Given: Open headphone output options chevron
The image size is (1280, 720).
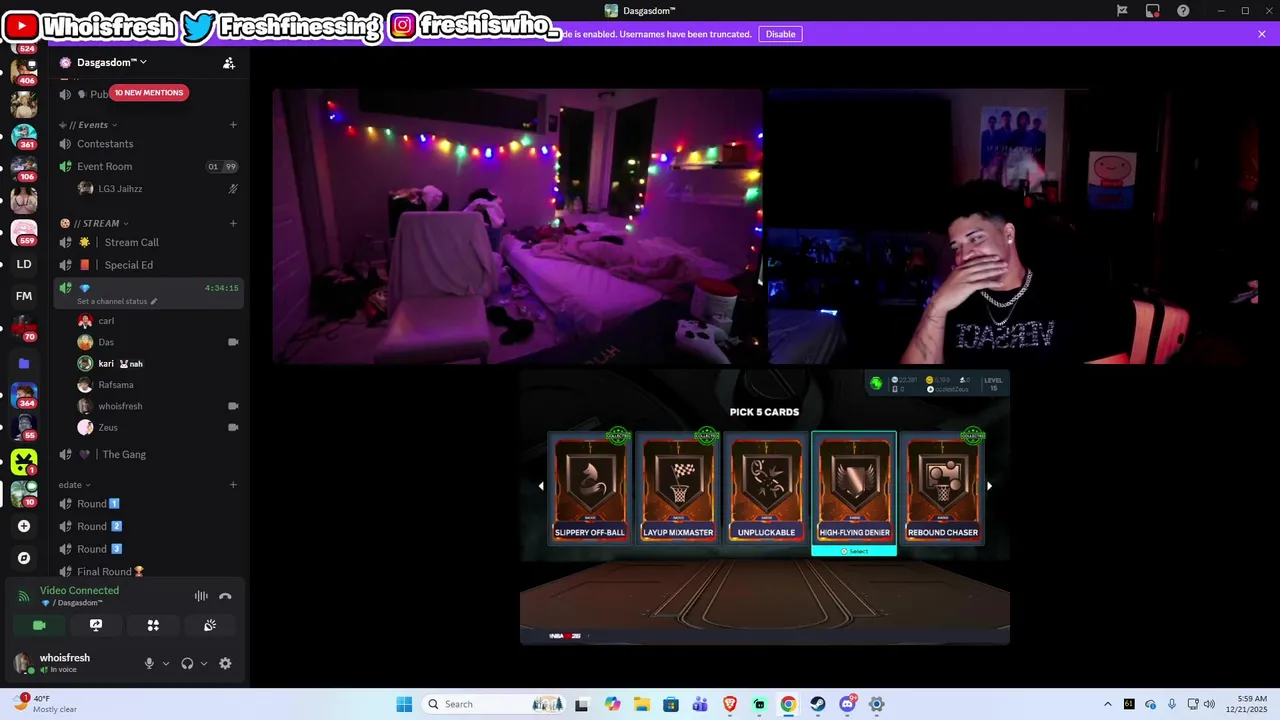Looking at the screenshot, I should click(204, 663).
